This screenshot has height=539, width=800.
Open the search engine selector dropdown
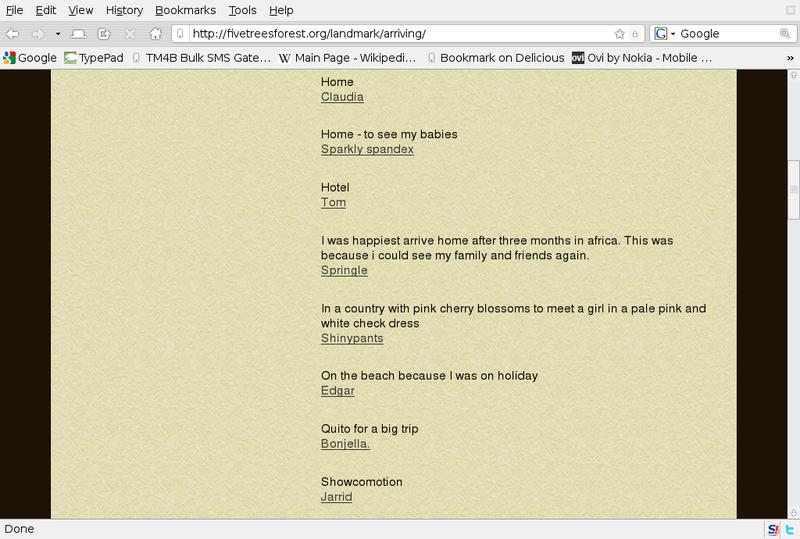tap(665, 34)
